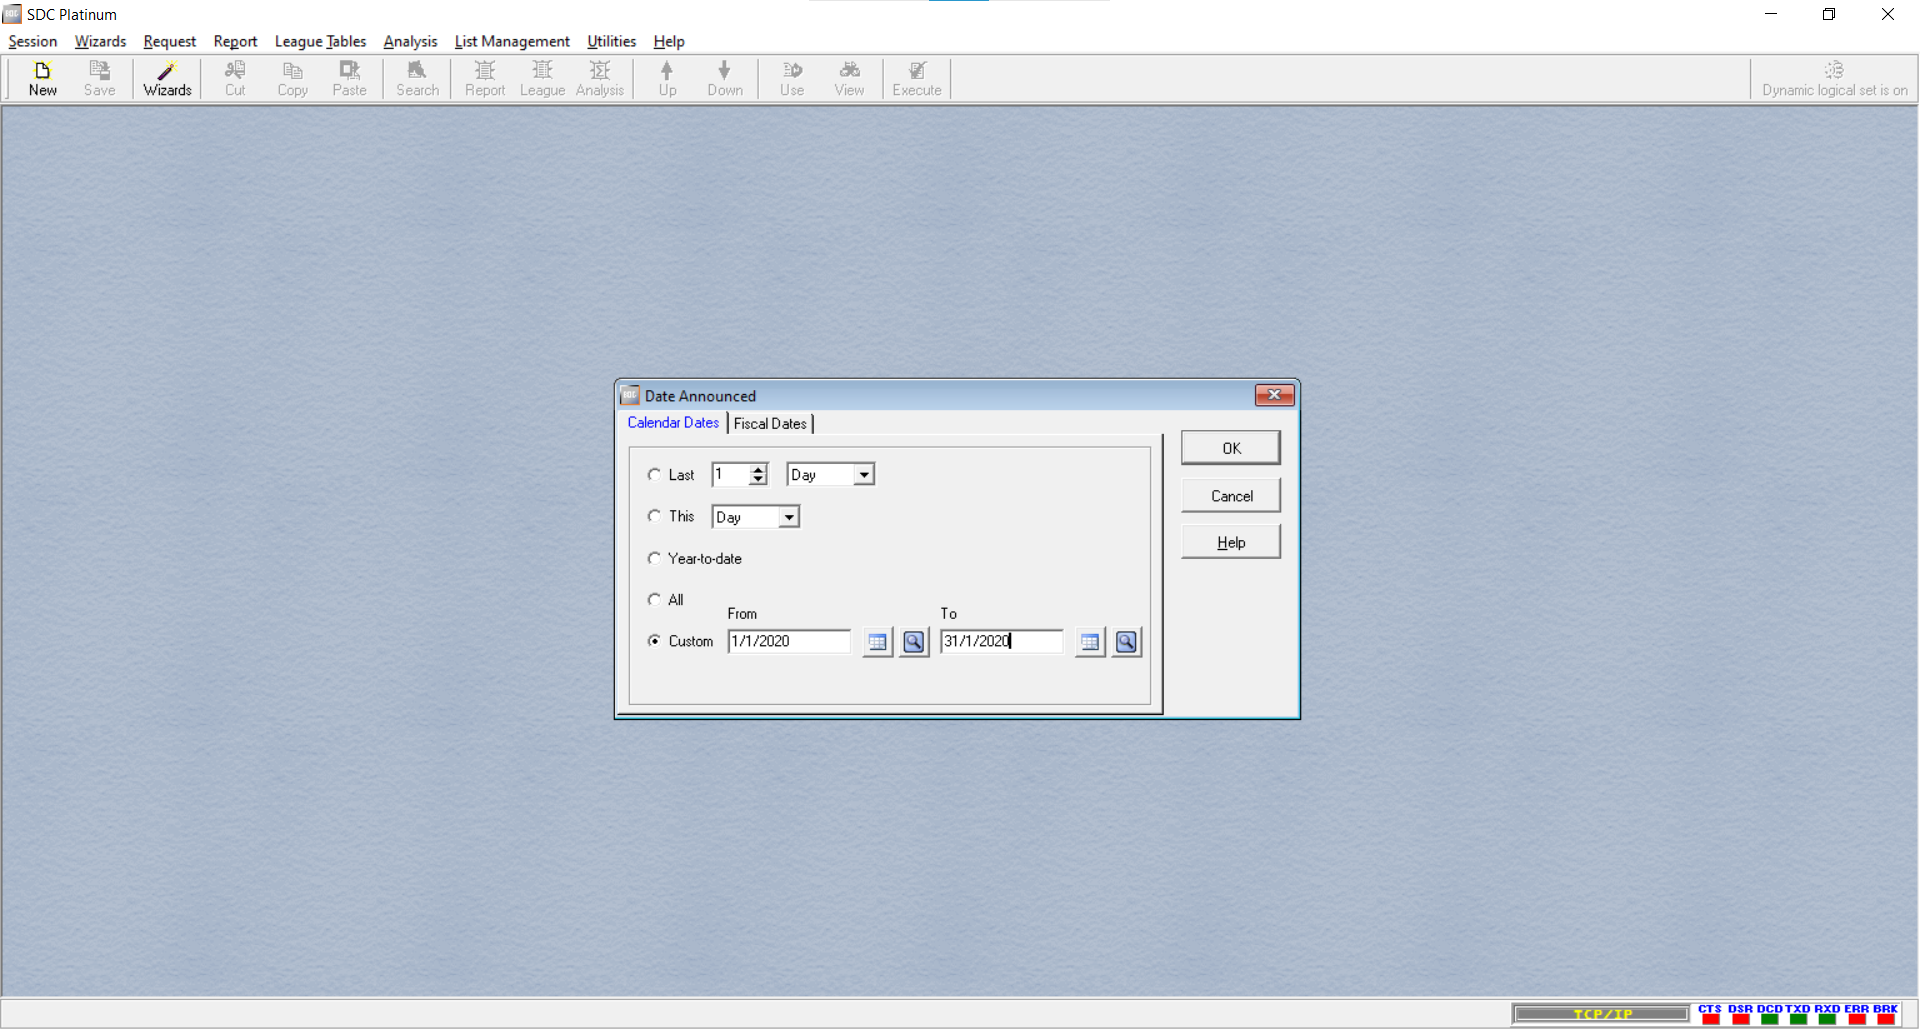
Task: Click the Dynamic logical set icon
Action: (x=1834, y=70)
